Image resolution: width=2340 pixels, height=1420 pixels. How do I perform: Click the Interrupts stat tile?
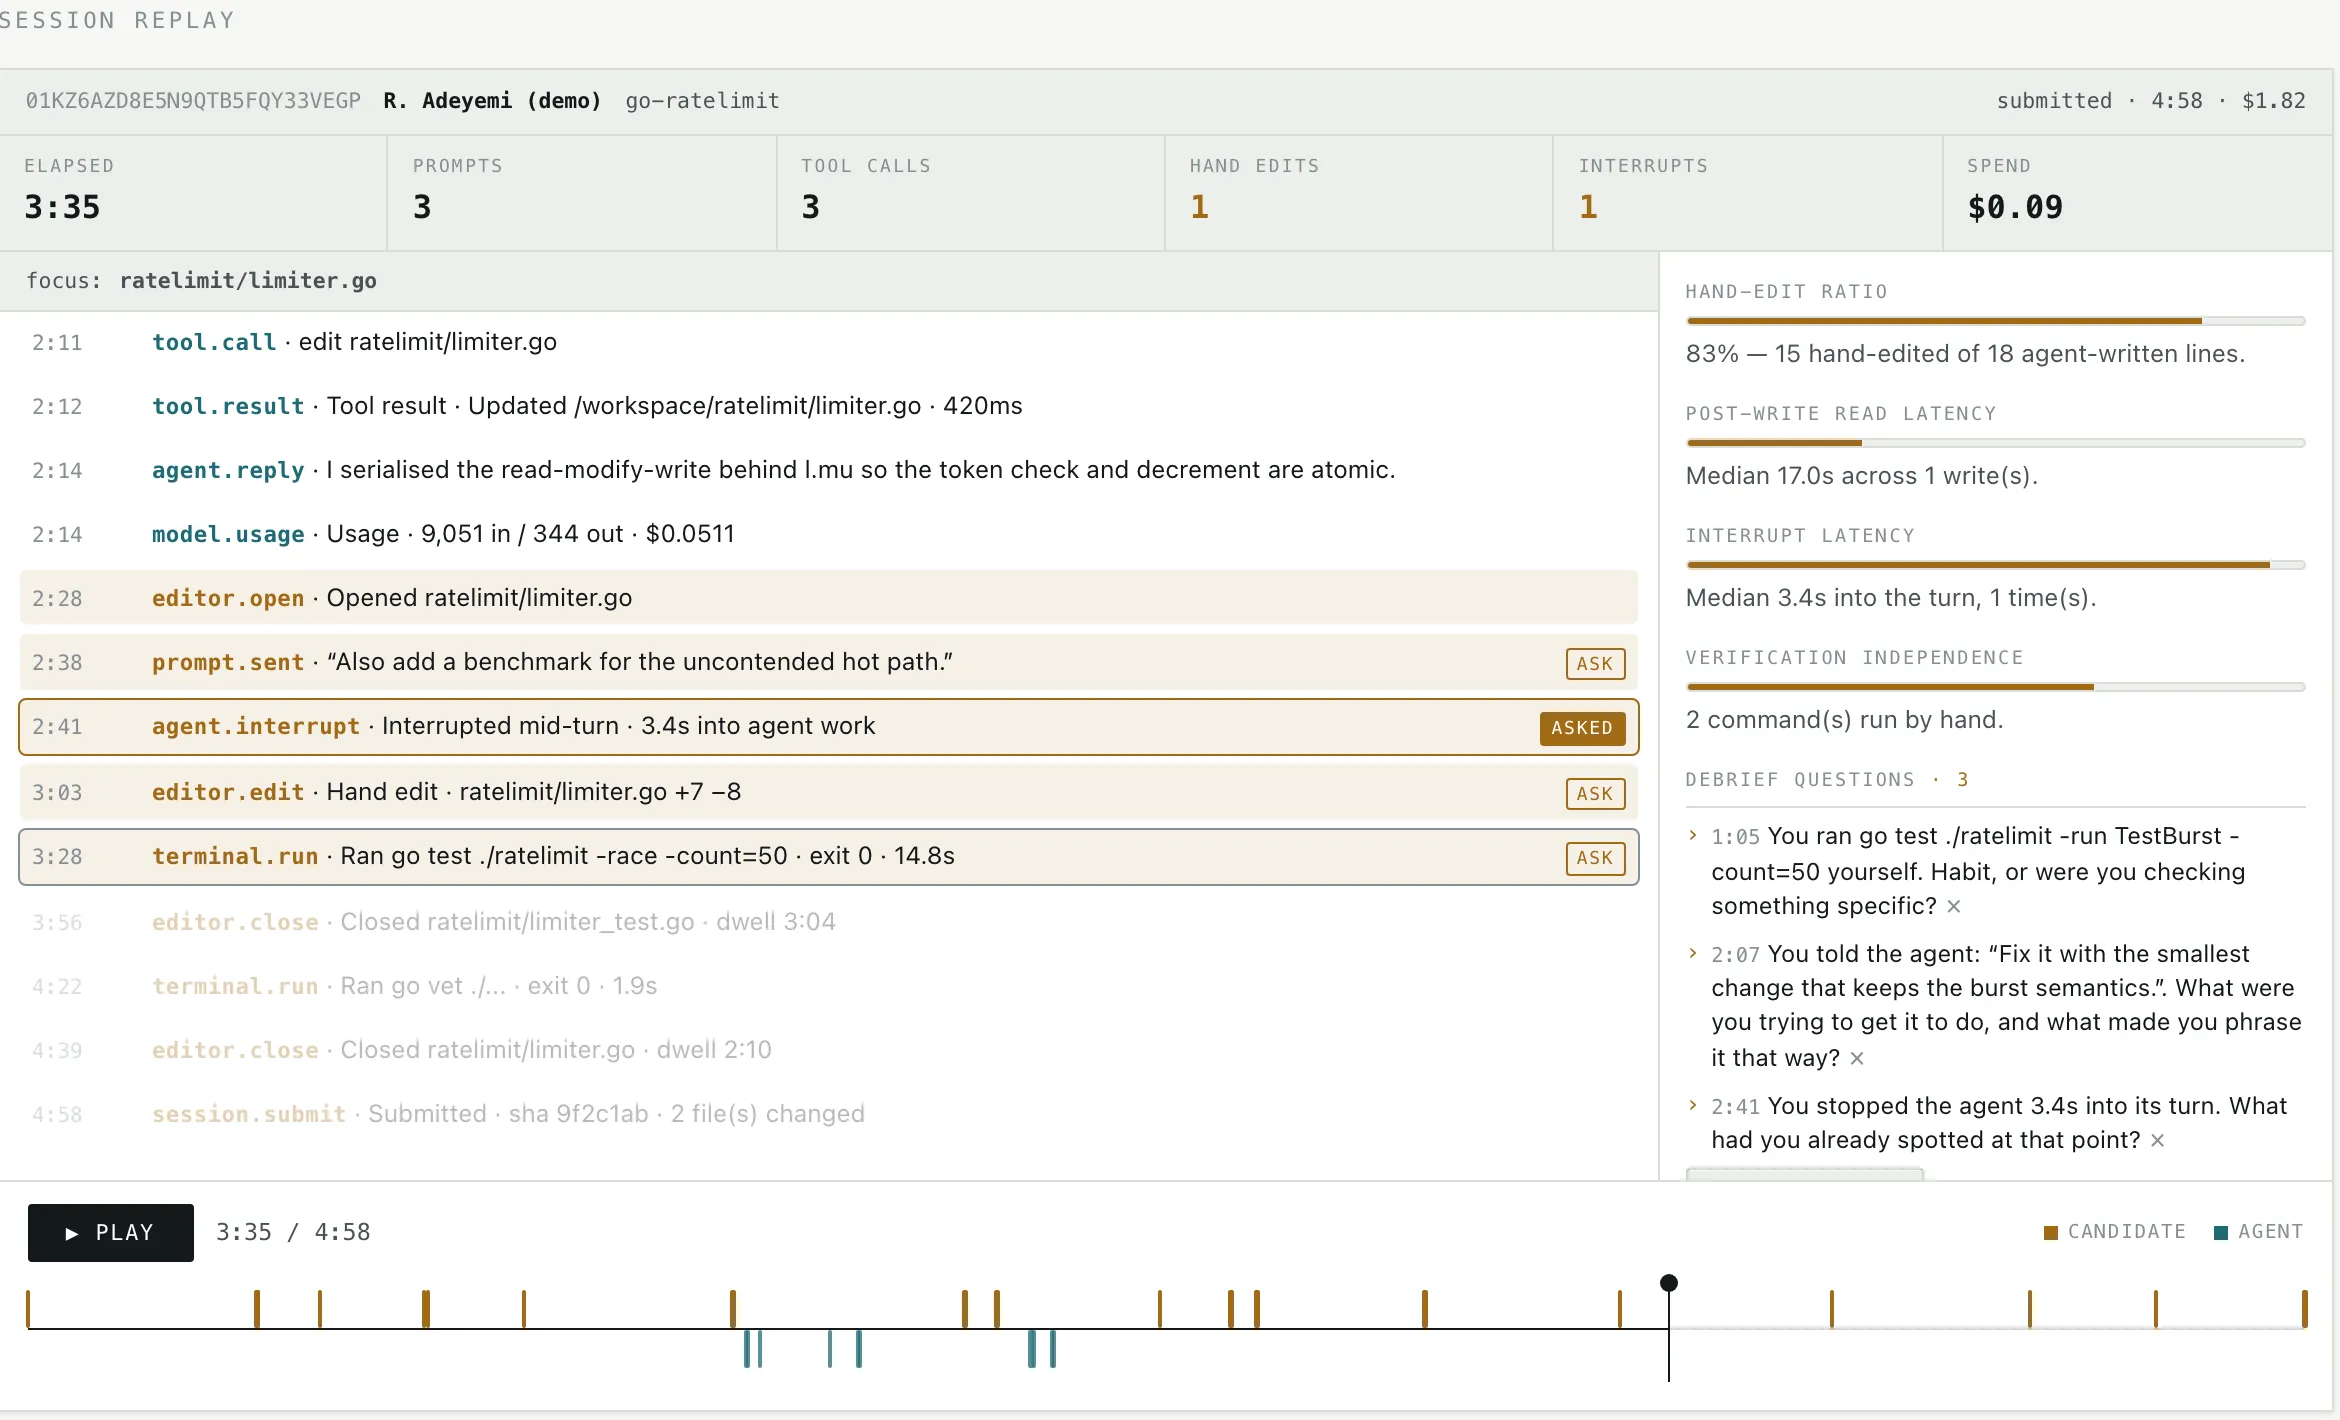1748,193
